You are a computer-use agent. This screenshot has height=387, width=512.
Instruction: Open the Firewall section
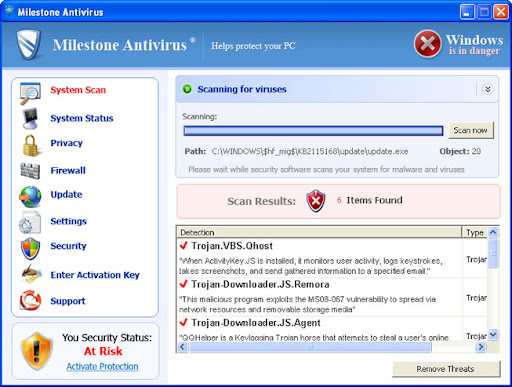coord(68,170)
